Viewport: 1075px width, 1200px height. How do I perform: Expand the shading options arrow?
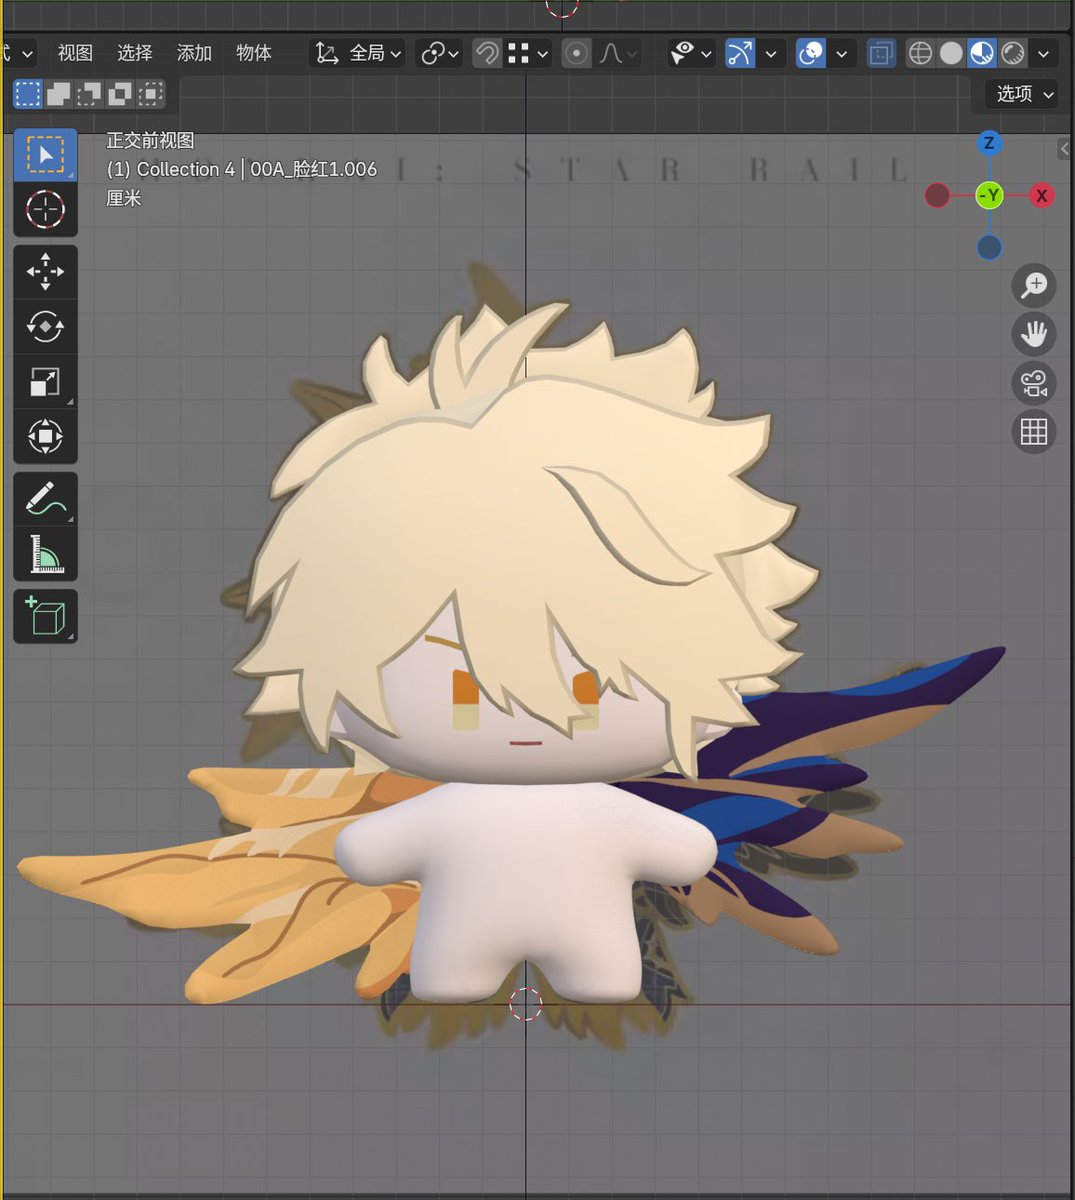pos(1043,53)
